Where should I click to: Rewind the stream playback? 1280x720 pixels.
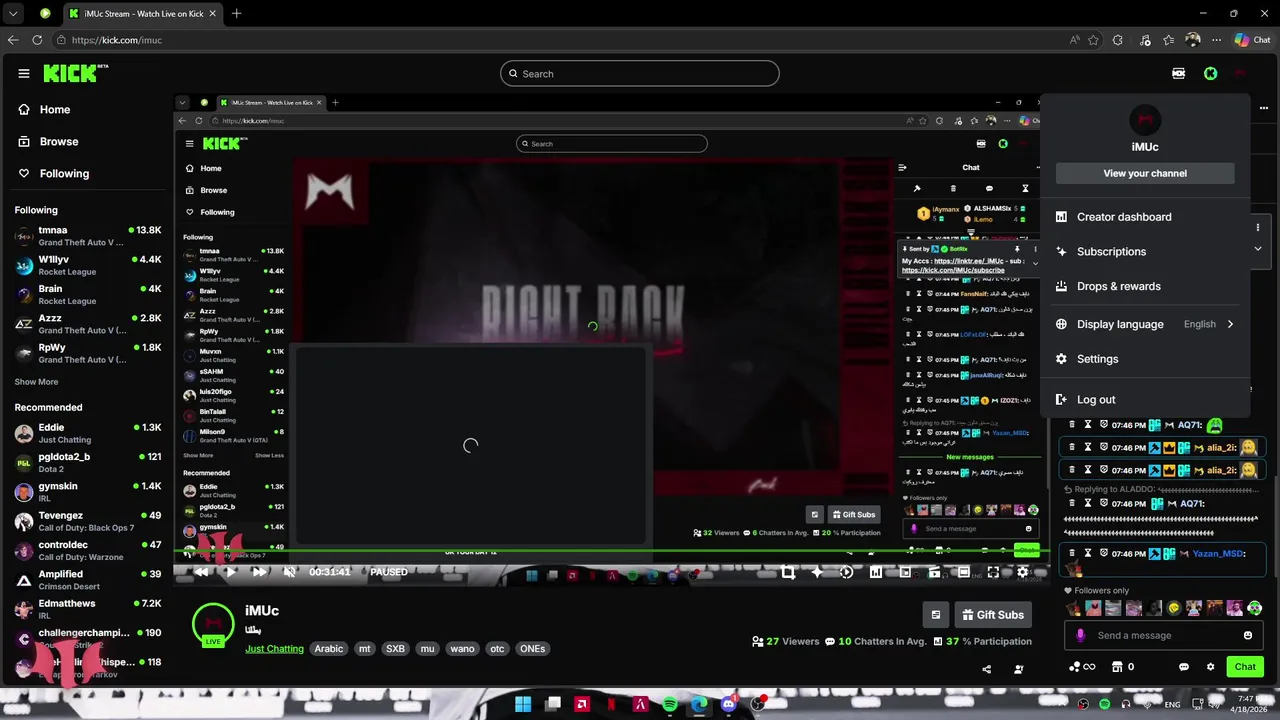point(201,572)
